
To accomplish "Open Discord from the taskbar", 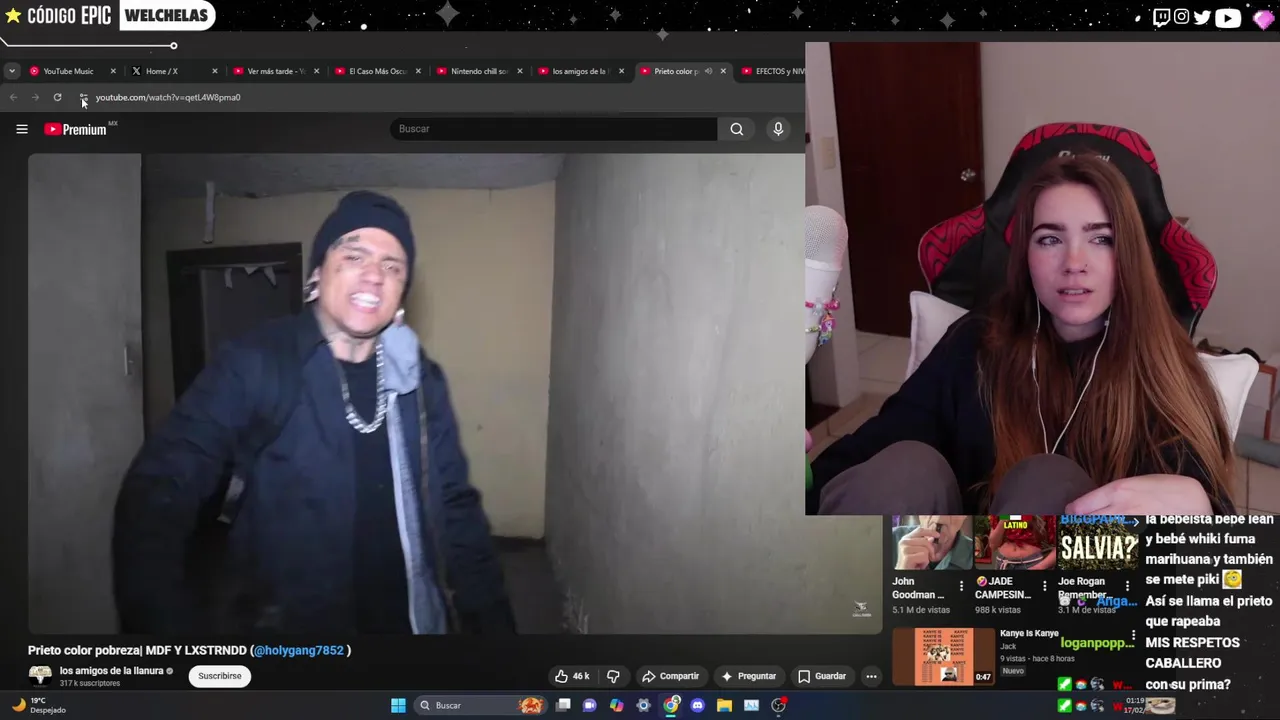I will [698, 705].
